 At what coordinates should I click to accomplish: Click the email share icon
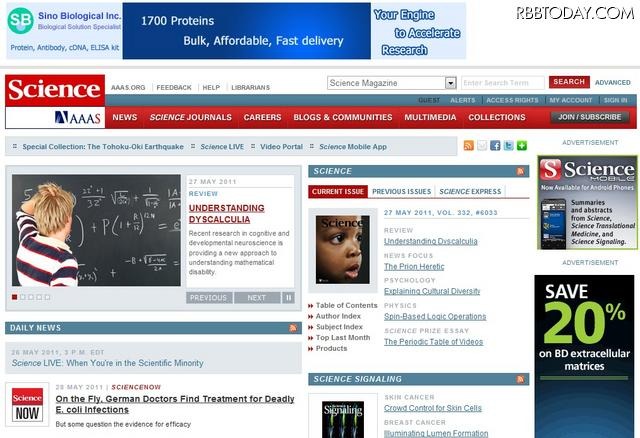[x=482, y=146]
